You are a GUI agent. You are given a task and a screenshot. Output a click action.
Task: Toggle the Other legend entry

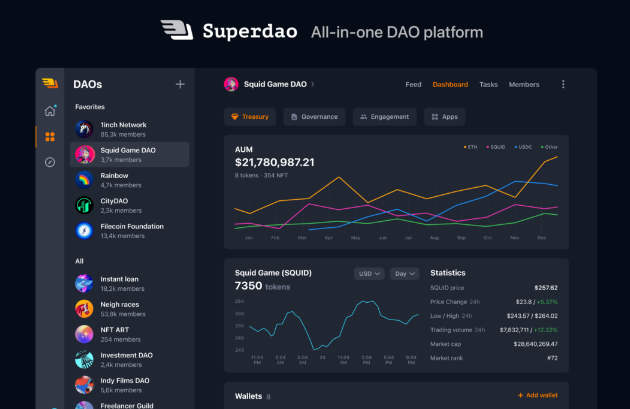tap(549, 147)
